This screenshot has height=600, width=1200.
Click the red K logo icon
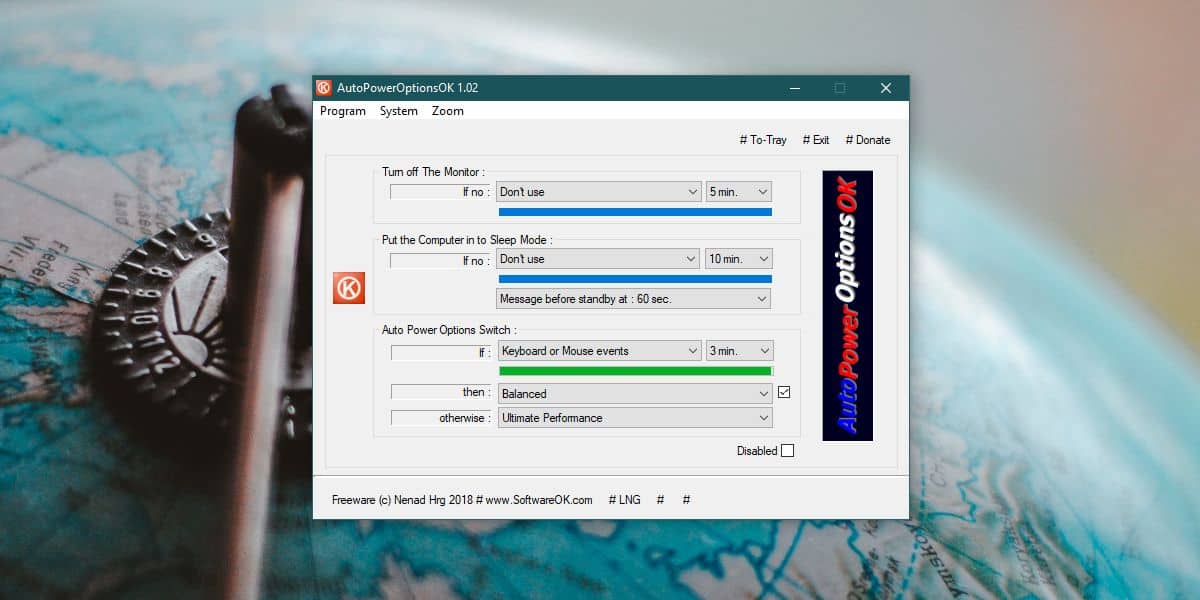[x=349, y=288]
